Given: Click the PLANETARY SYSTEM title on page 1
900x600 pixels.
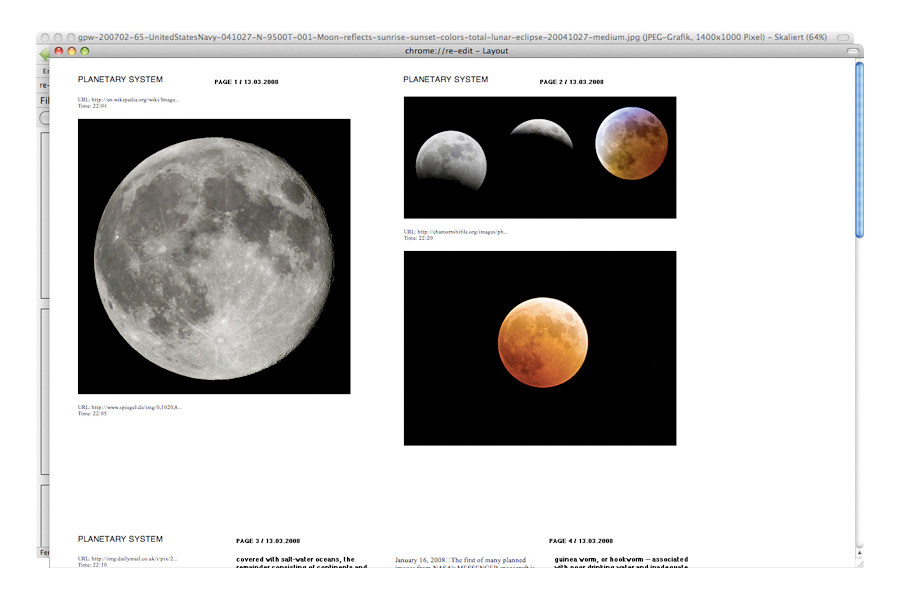Looking at the screenshot, I should (x=120, y=79).
